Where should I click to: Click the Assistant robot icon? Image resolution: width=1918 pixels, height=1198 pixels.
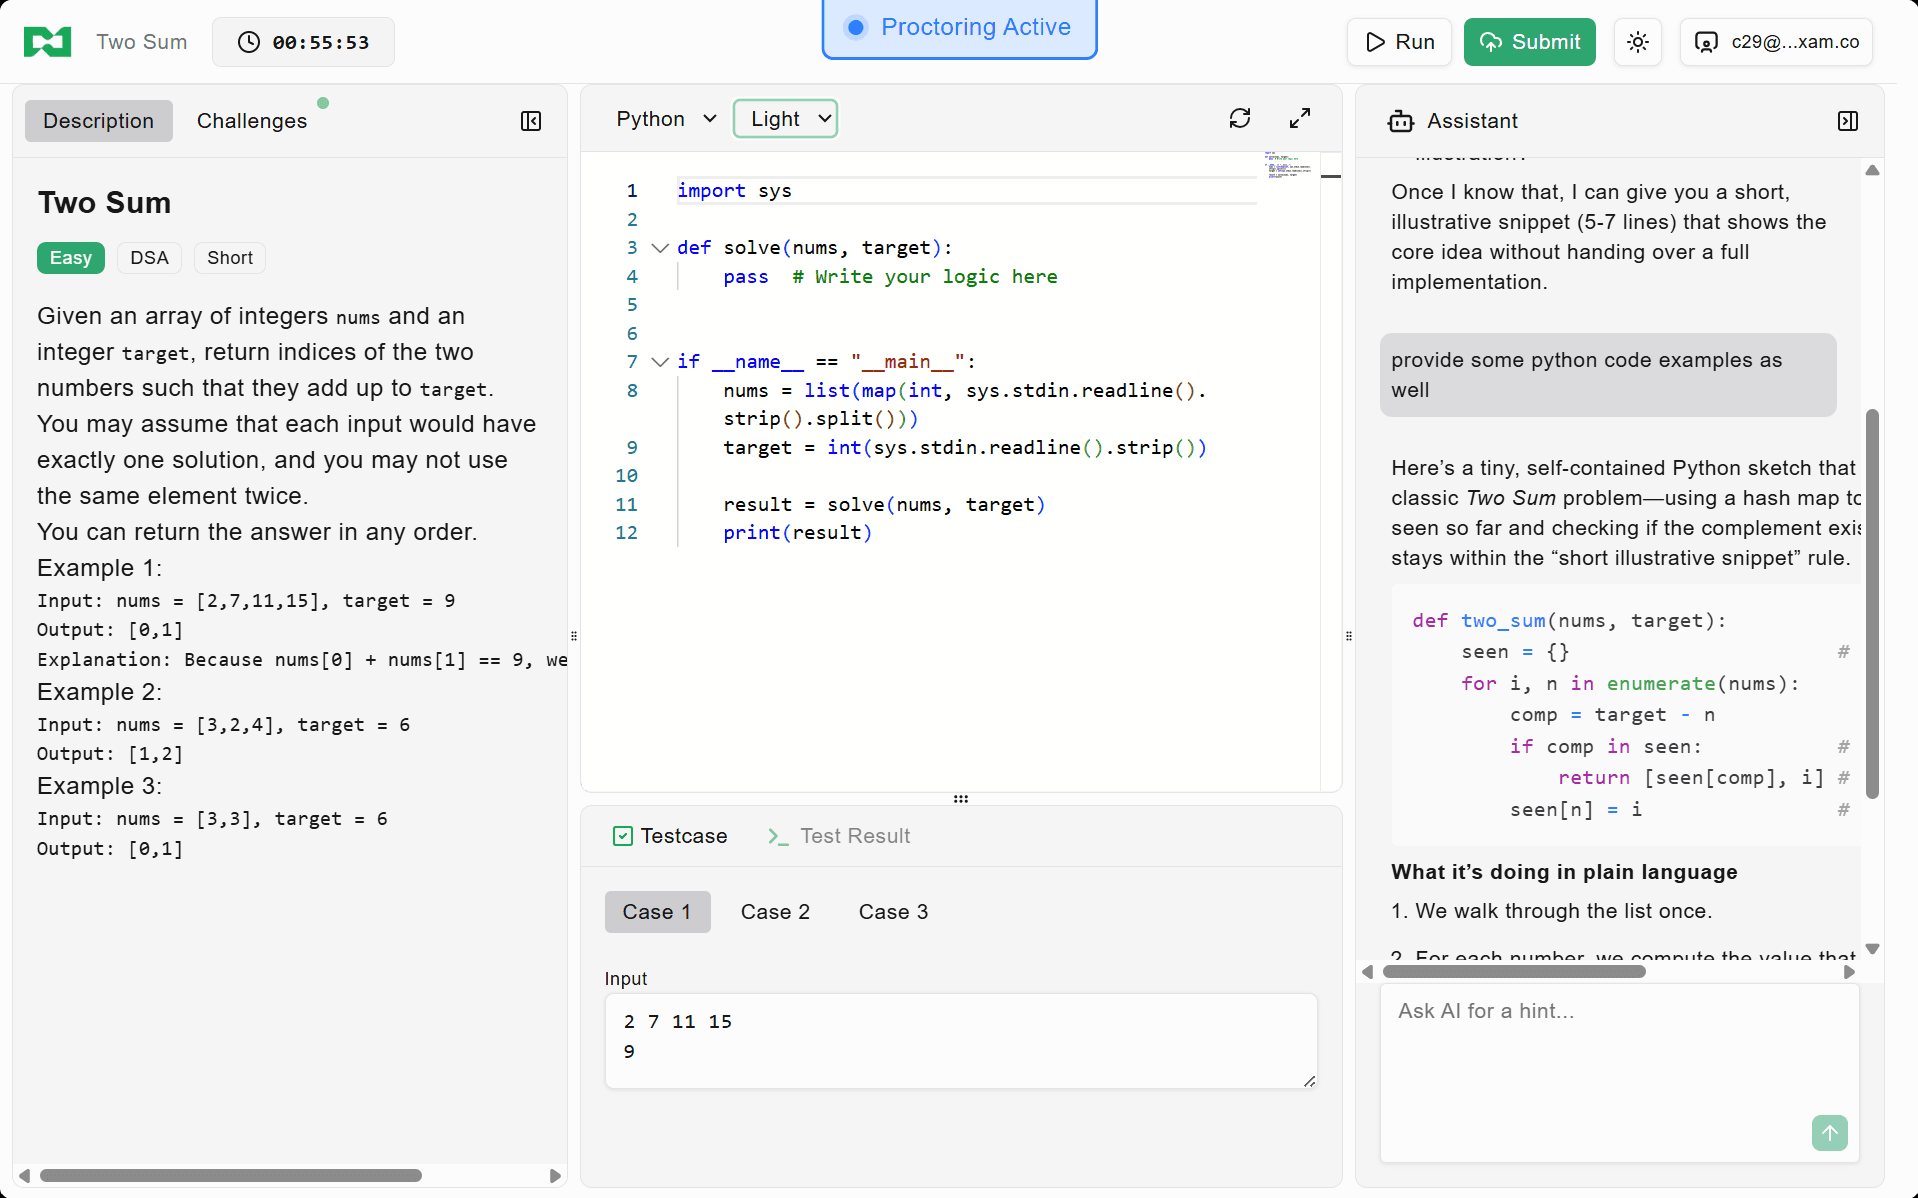tap(1400, 121)
